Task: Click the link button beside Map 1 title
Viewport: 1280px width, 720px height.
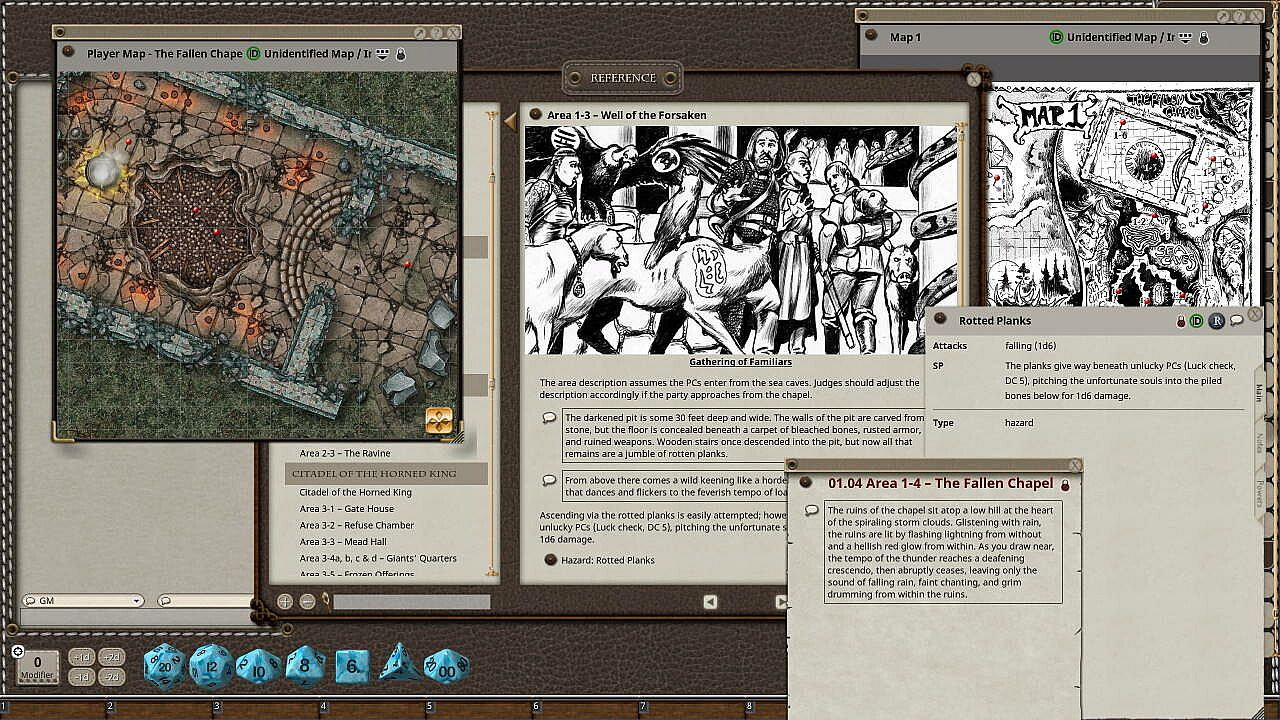Action: [872, 37]
